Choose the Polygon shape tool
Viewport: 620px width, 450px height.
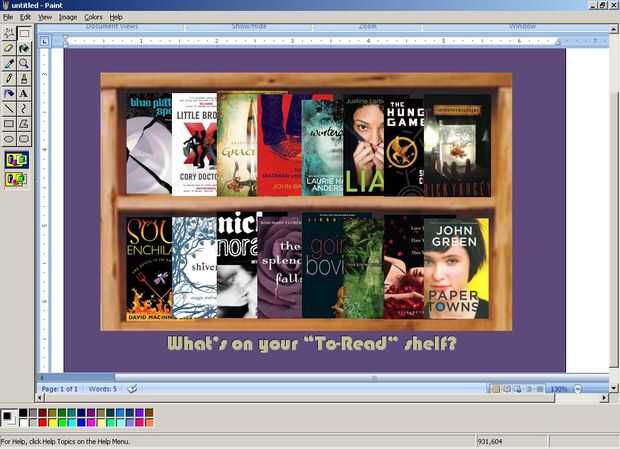(x=24, y=123)
